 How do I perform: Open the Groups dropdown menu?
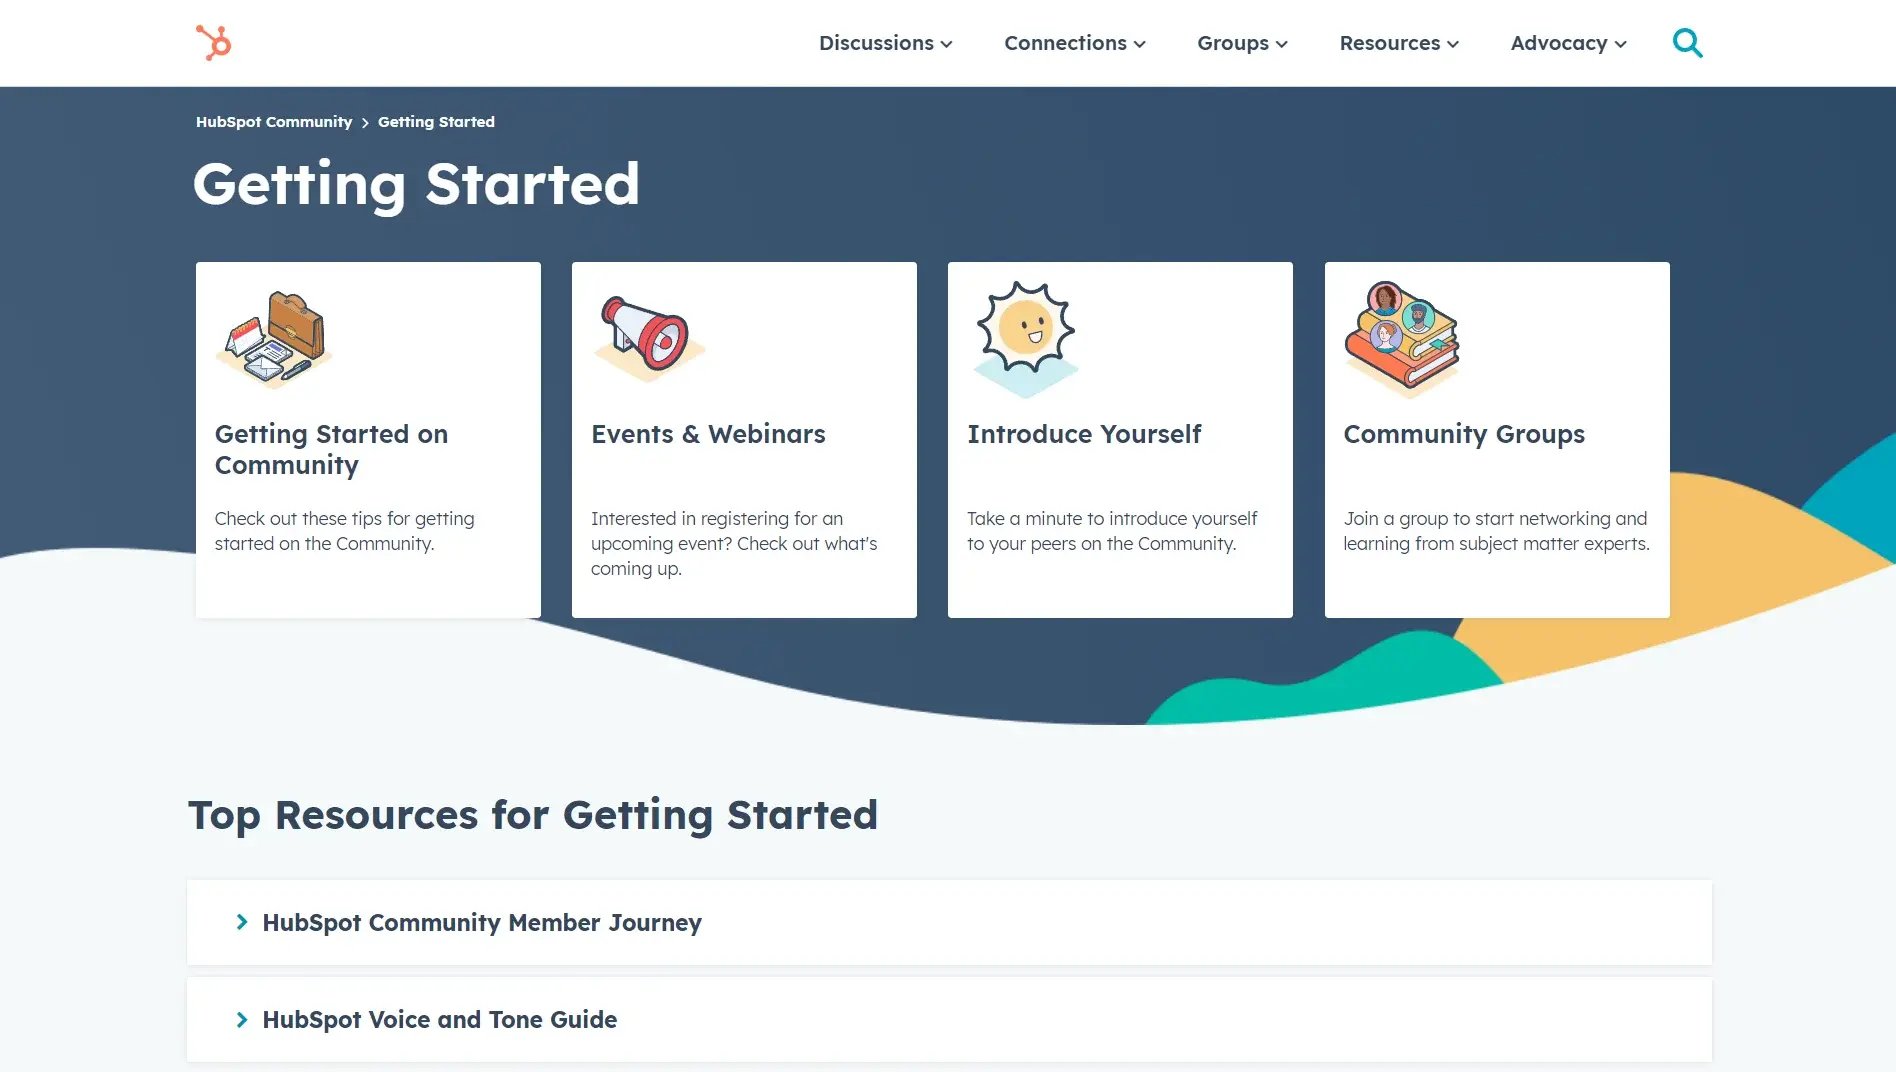tap(1243, 43)
